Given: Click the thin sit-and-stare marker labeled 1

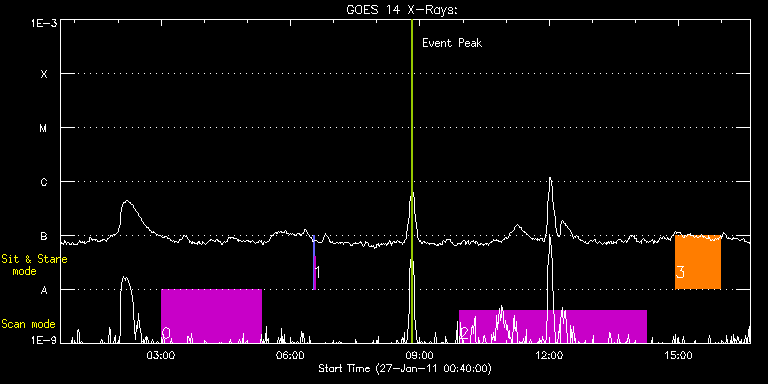Looking at the screenshot, I should (x=314, y=263).
